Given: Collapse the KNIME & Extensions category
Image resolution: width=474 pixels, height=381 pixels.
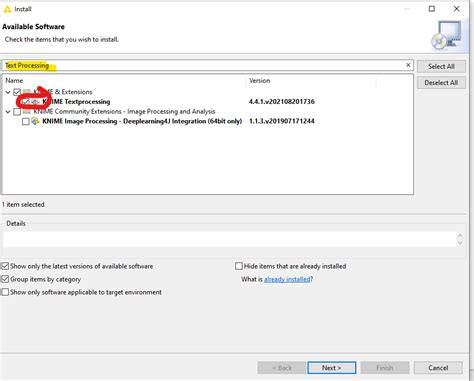Looking at the screenshot, I should (8, 92).
